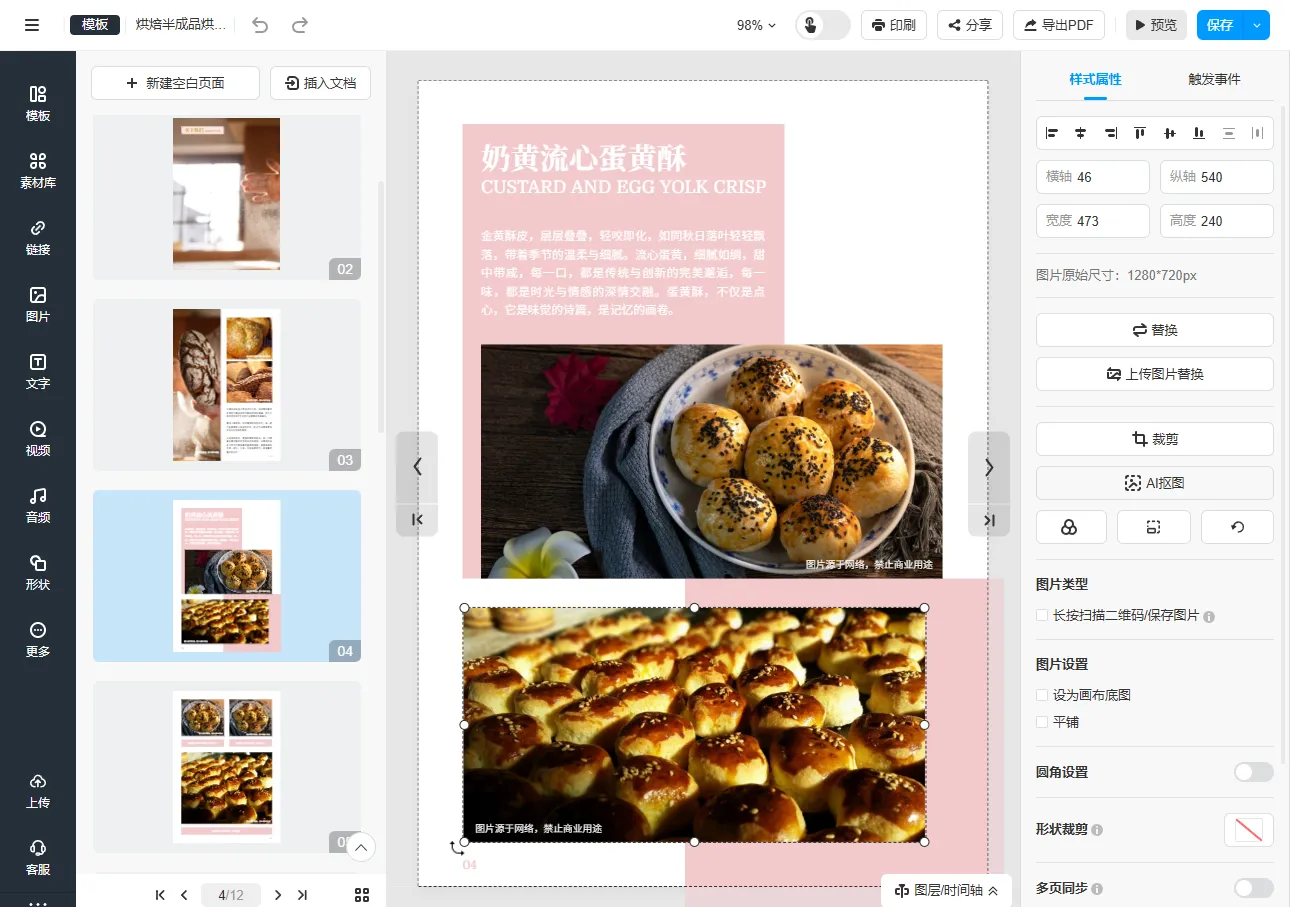Click the dashed-frame image fit icon
The width and height of the screenshot is (1290, 907).
pos(1153,527)
